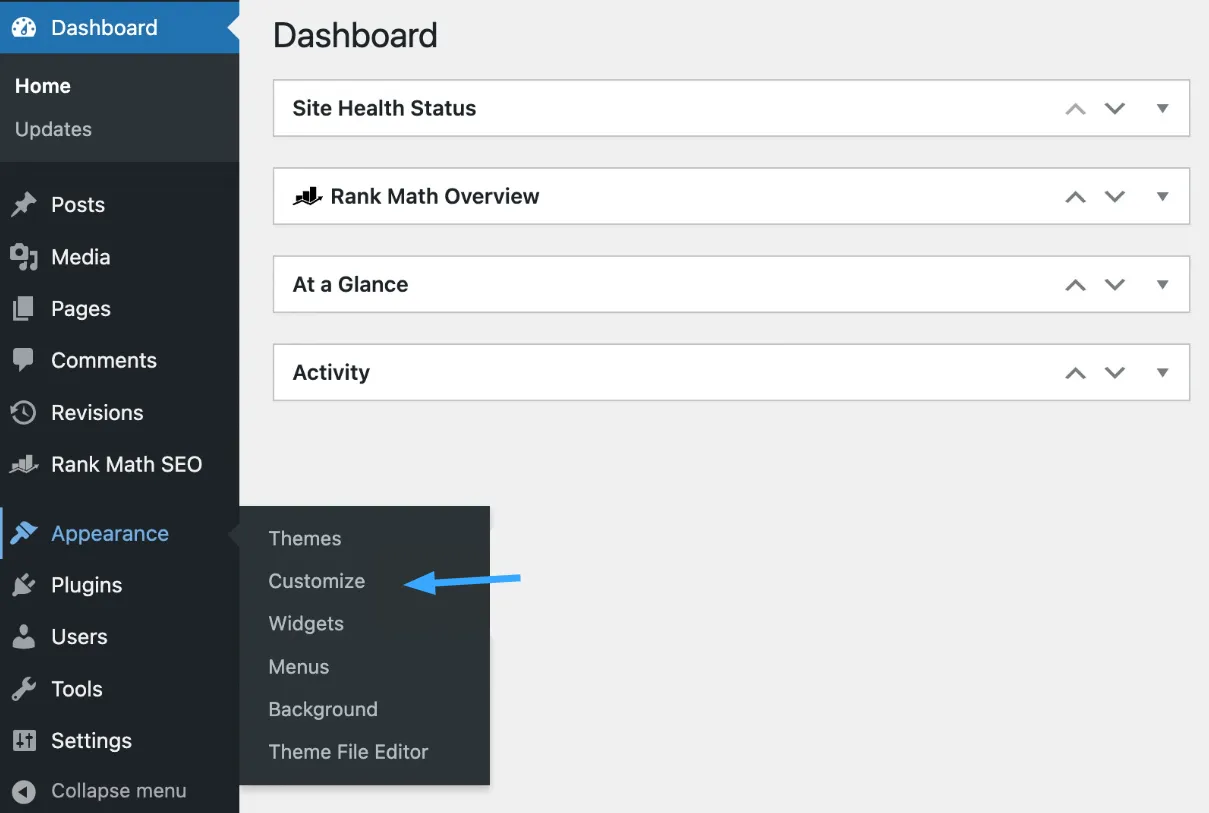Open the Pages menu label
The image size is (1209, 813).
[81, 309]
